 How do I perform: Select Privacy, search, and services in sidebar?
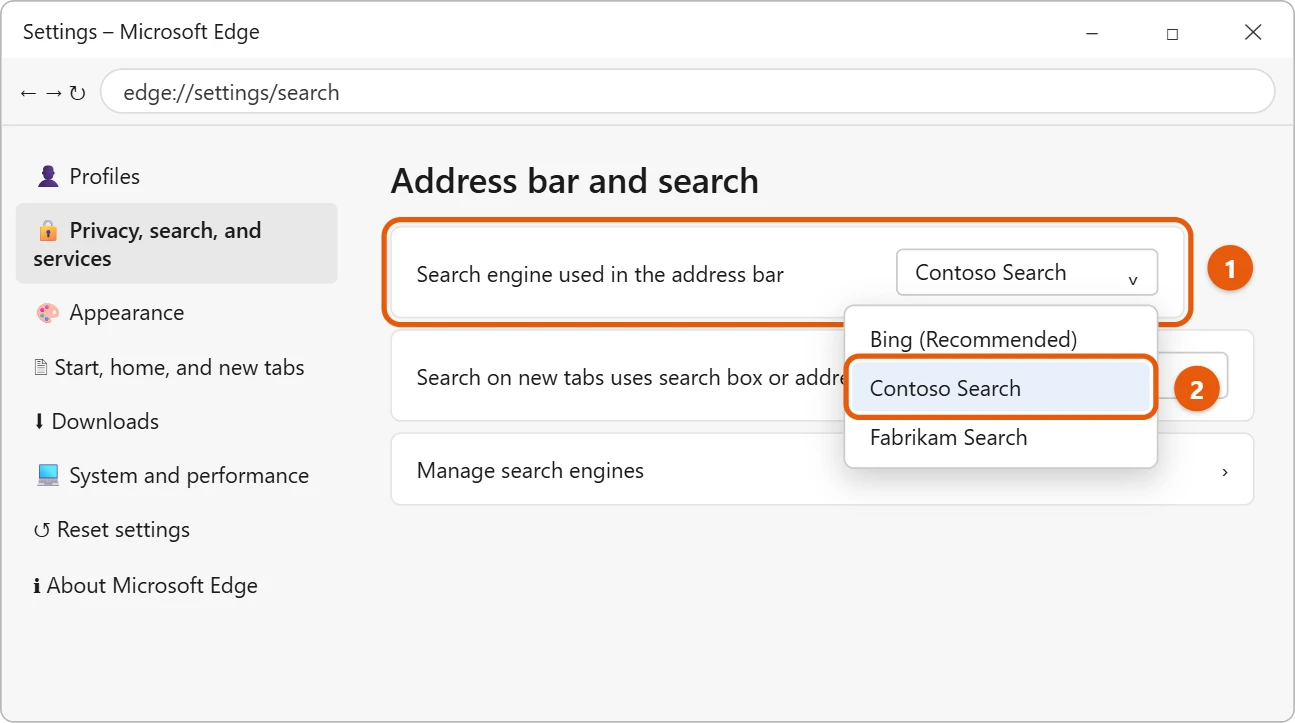pos(176,244)
